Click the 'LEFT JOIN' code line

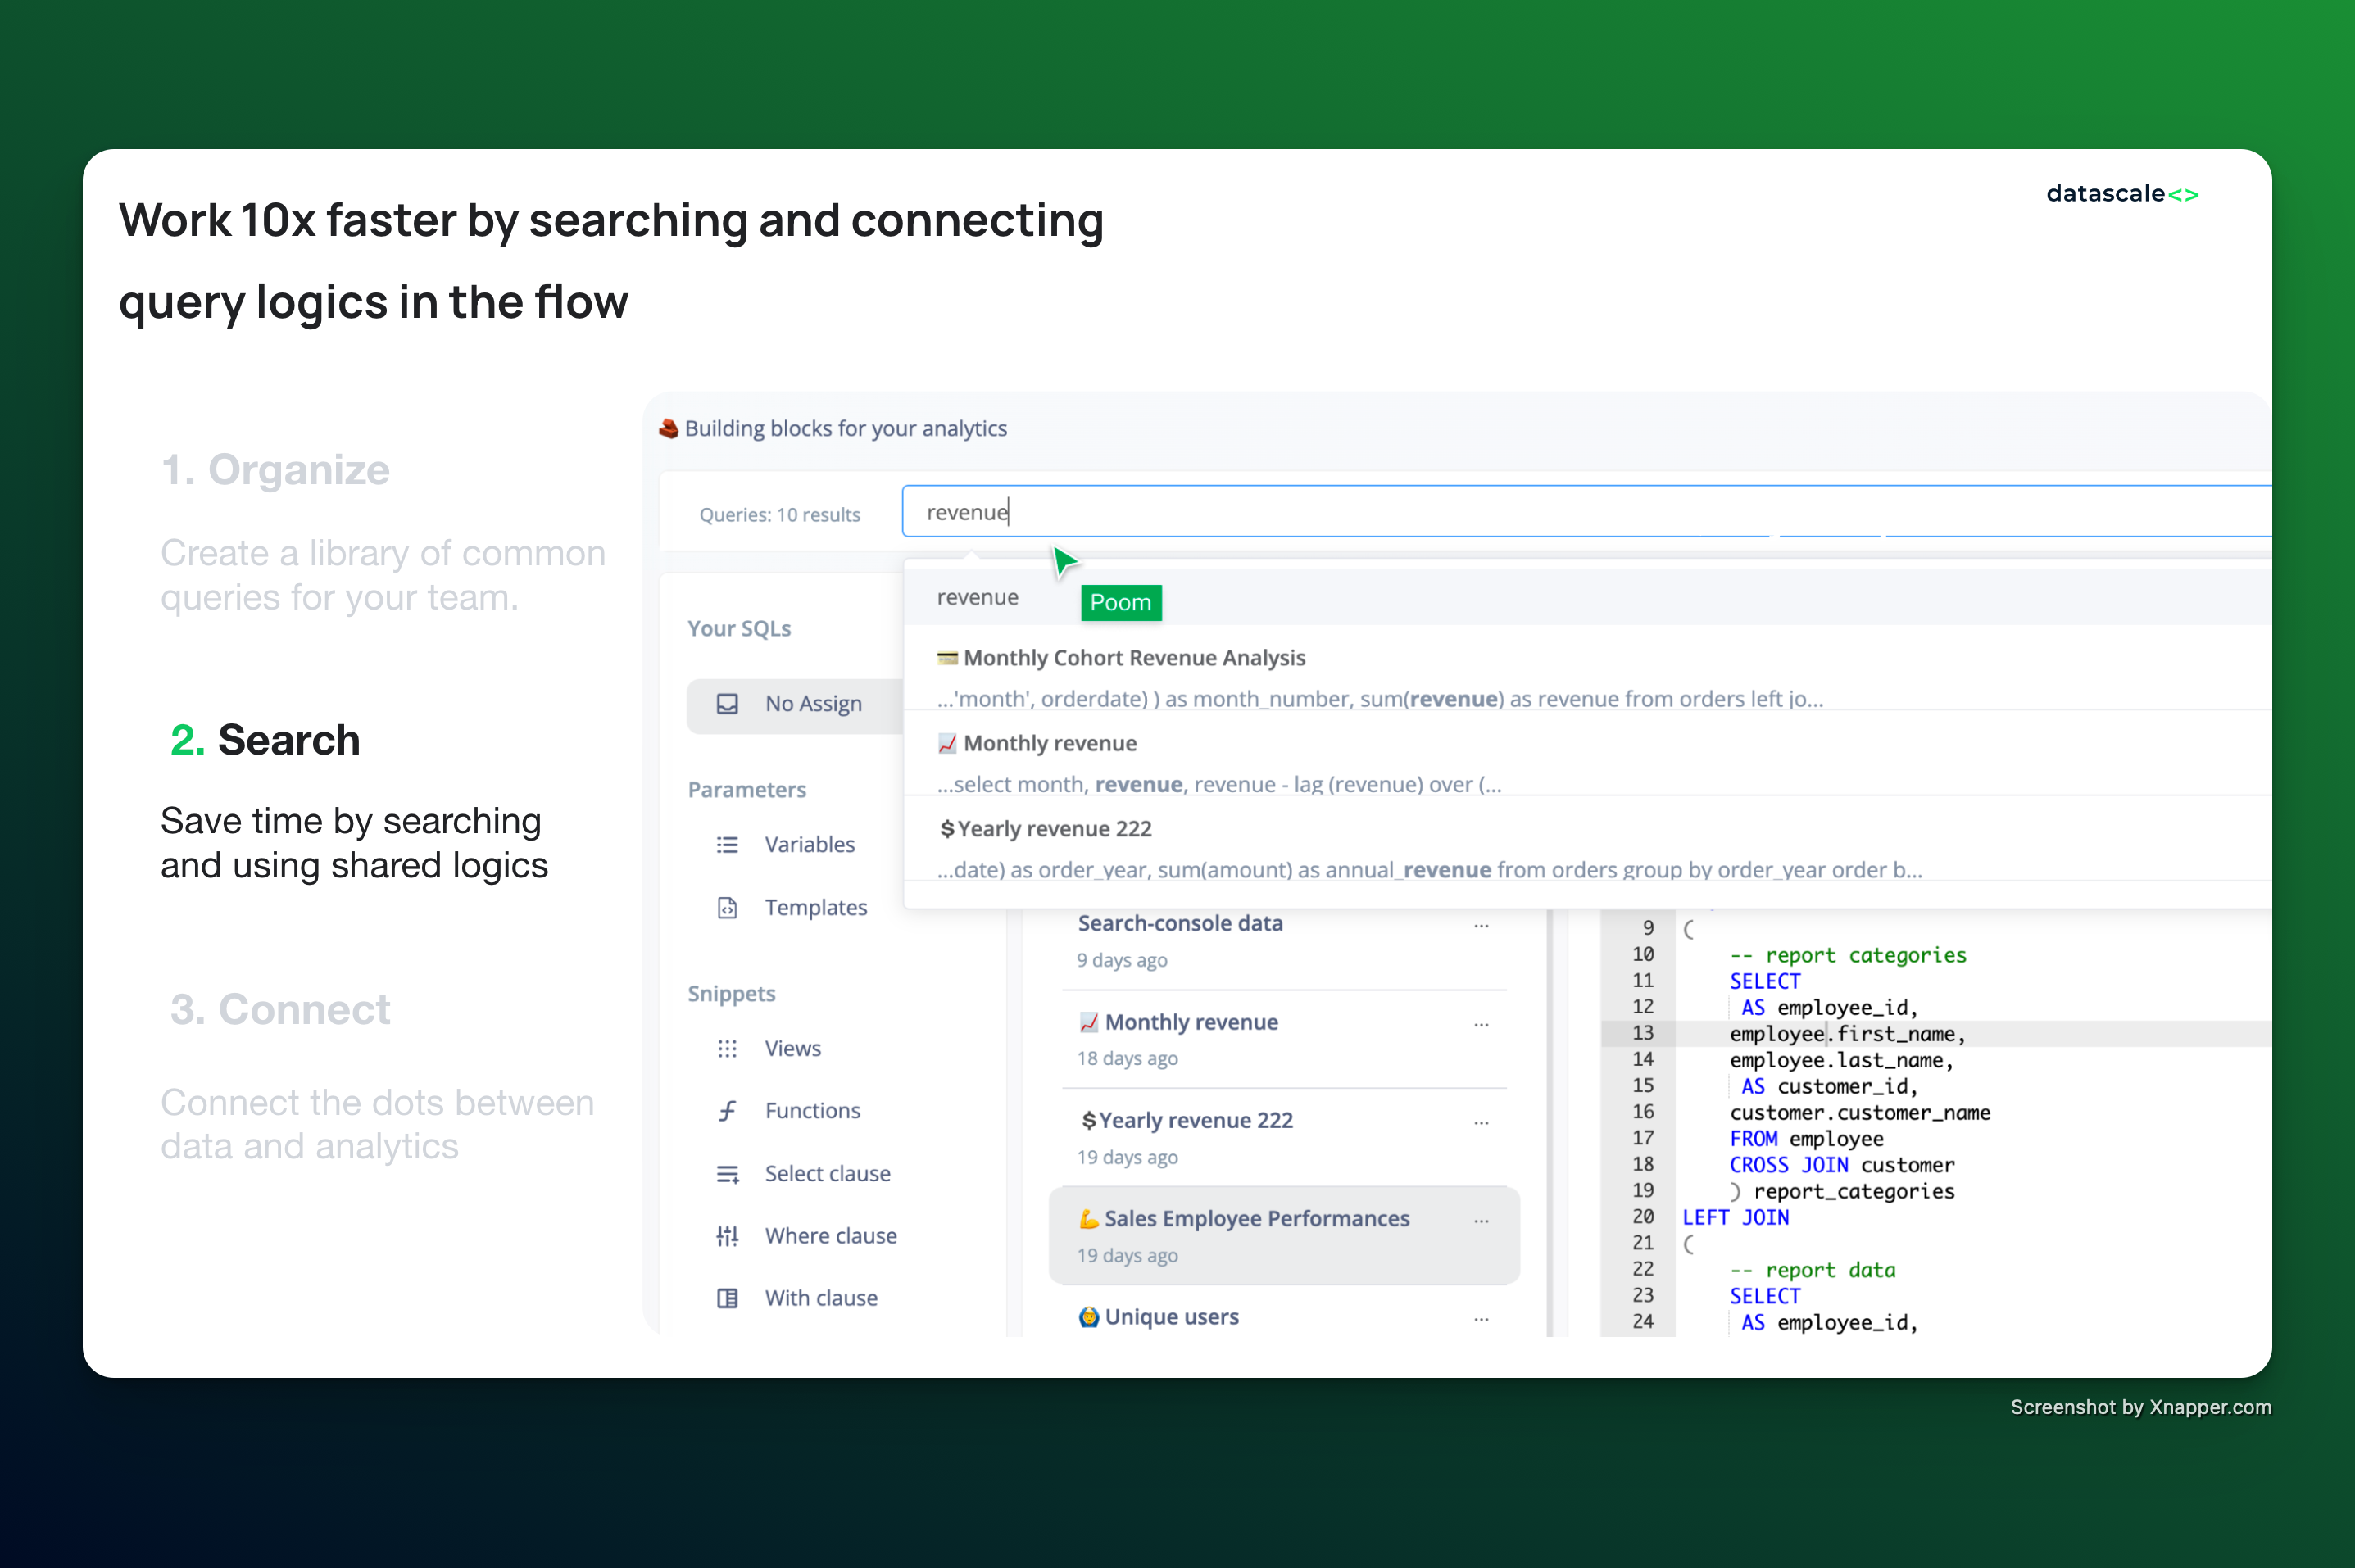[x=1735, y=1217]
